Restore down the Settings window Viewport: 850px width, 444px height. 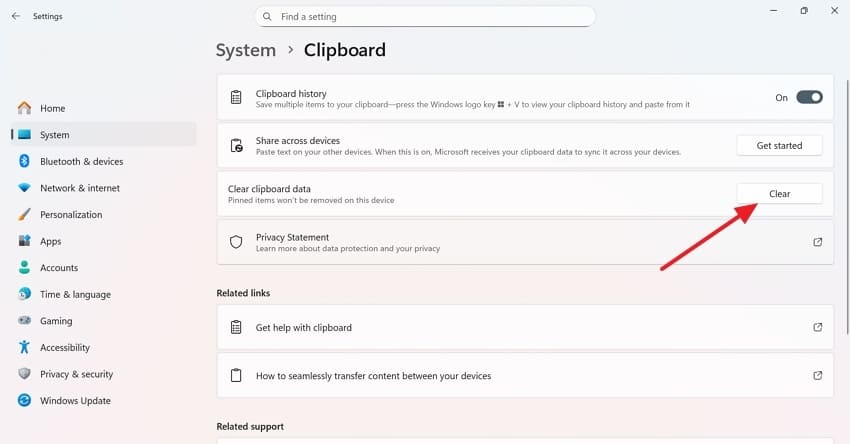coord(804,10)
